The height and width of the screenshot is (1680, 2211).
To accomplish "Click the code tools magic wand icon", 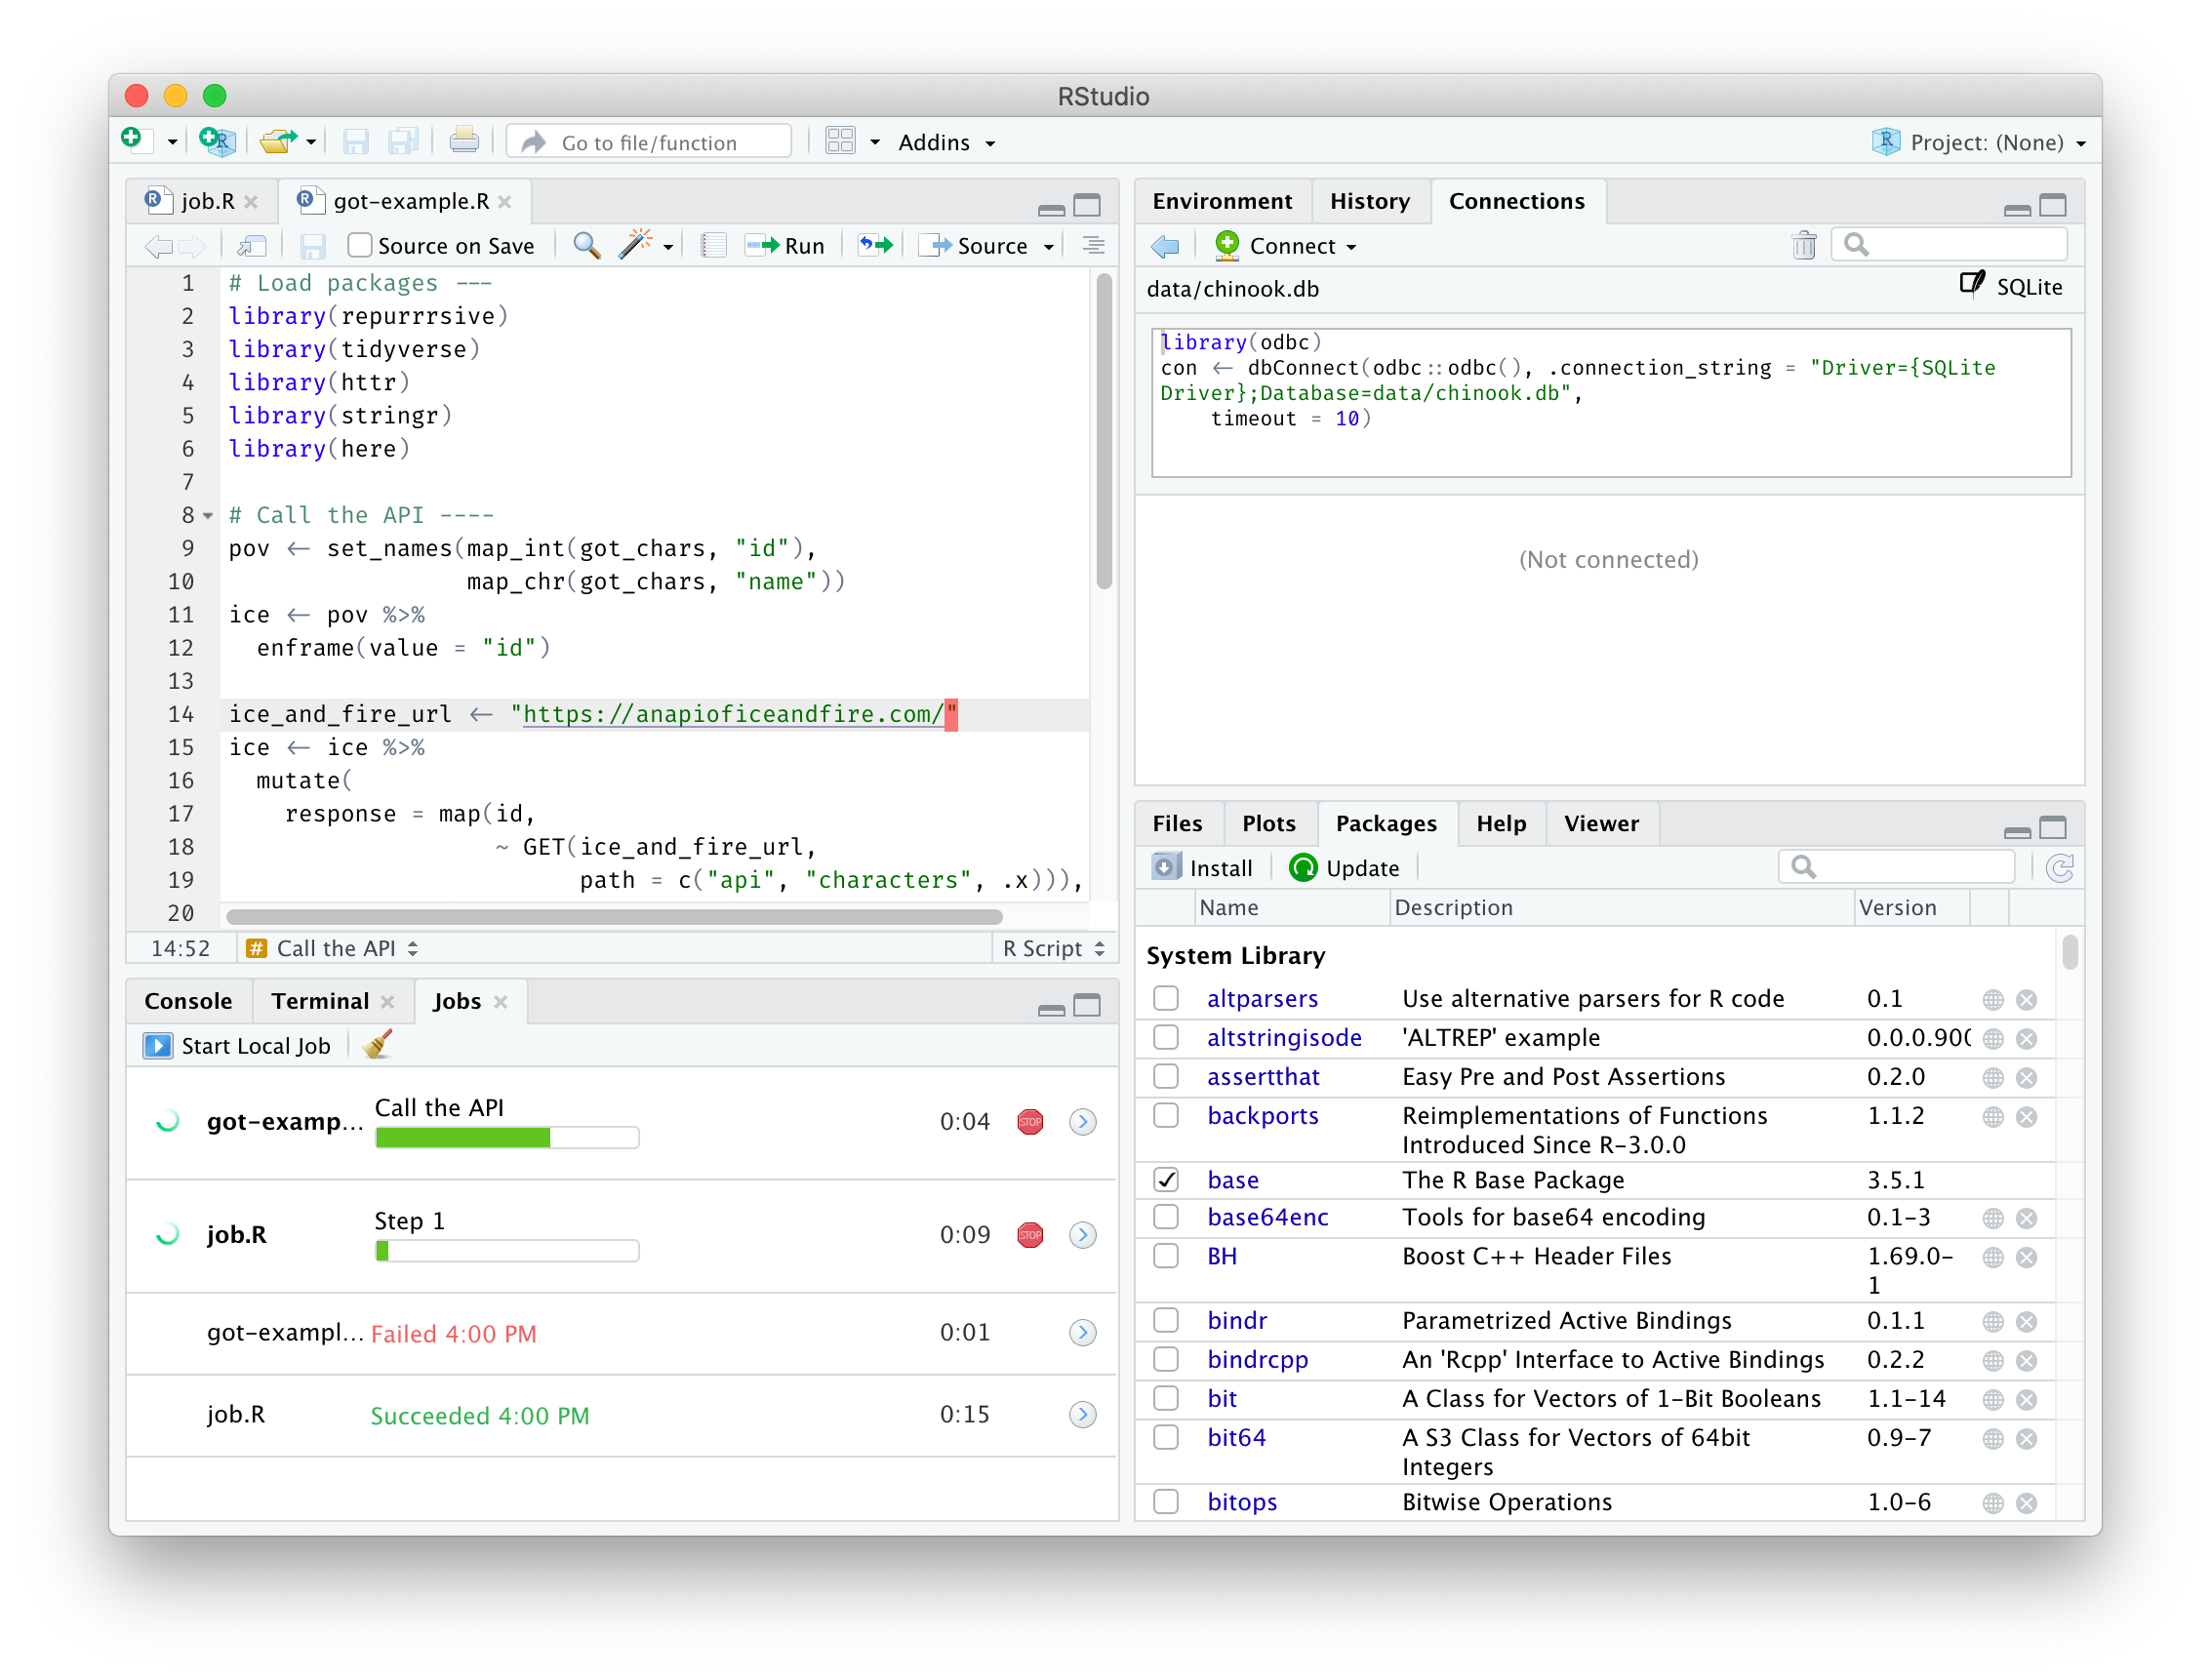I will point(635,246).
